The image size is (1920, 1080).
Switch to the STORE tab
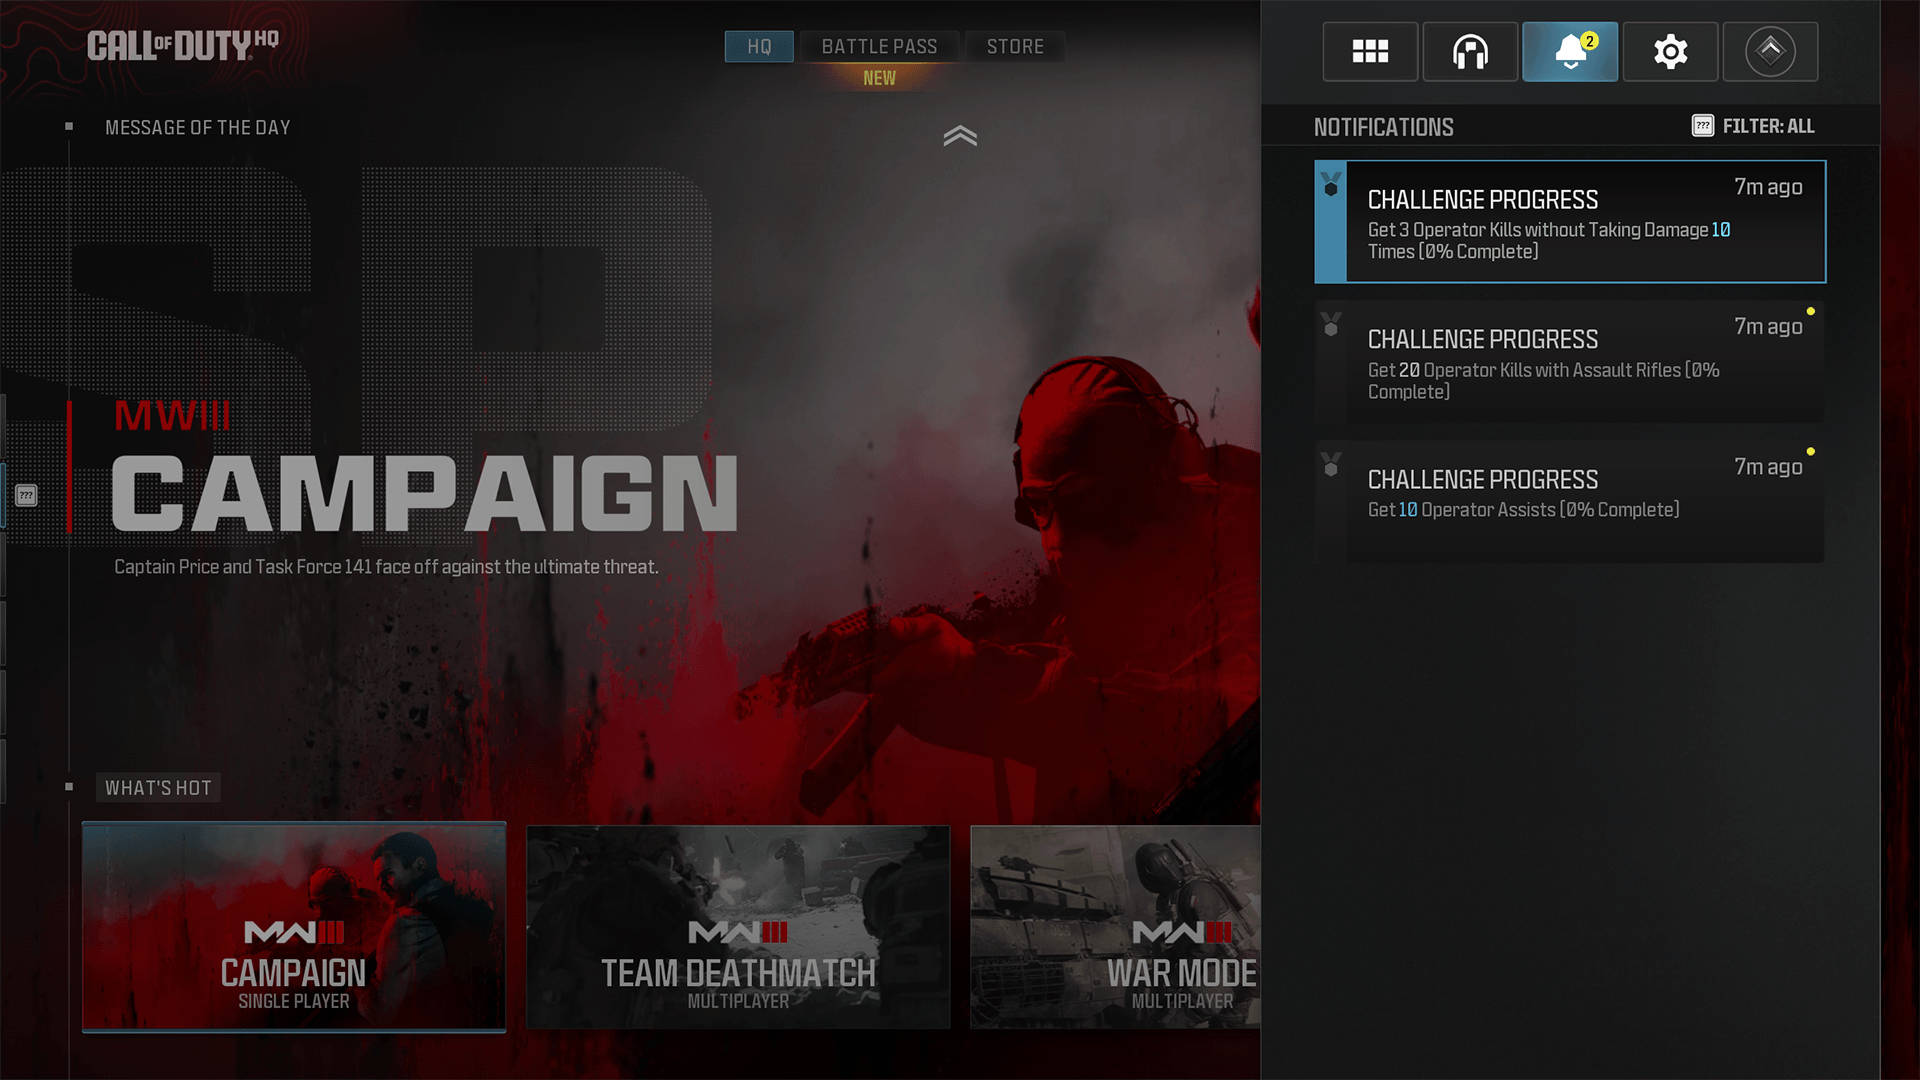tap(1015, 46)
